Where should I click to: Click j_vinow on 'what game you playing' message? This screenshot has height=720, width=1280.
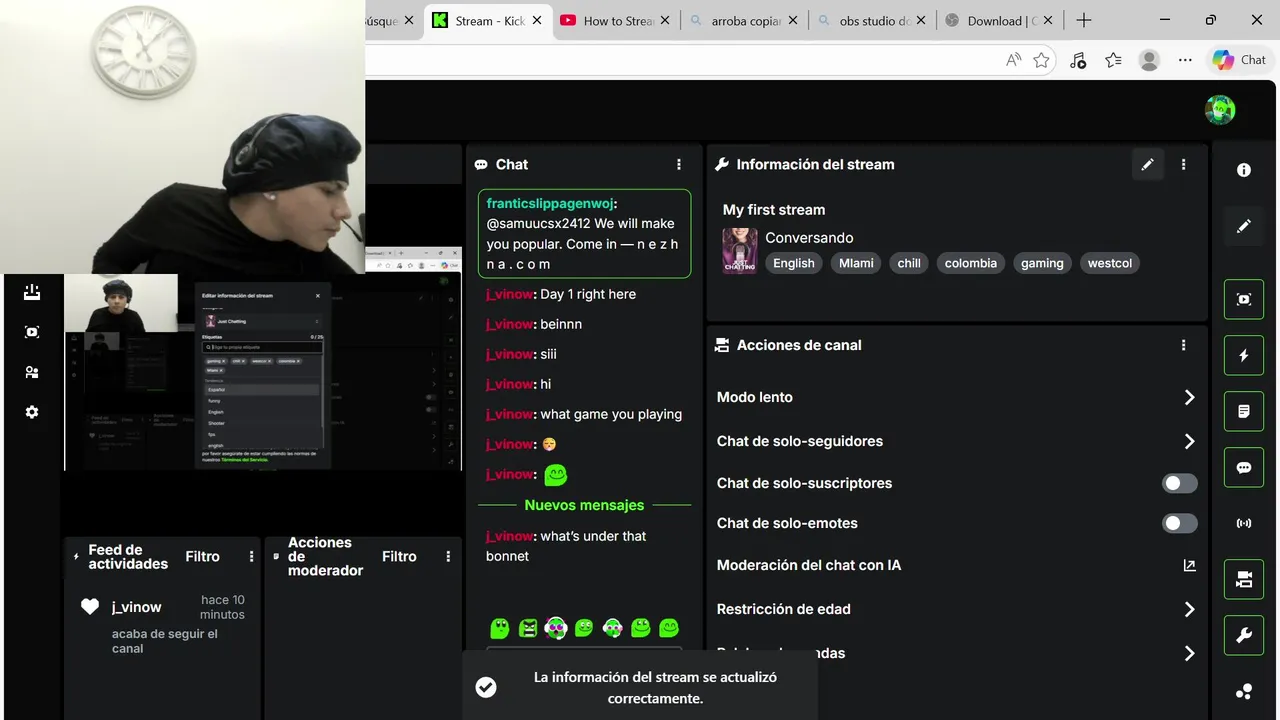(510, 414)
